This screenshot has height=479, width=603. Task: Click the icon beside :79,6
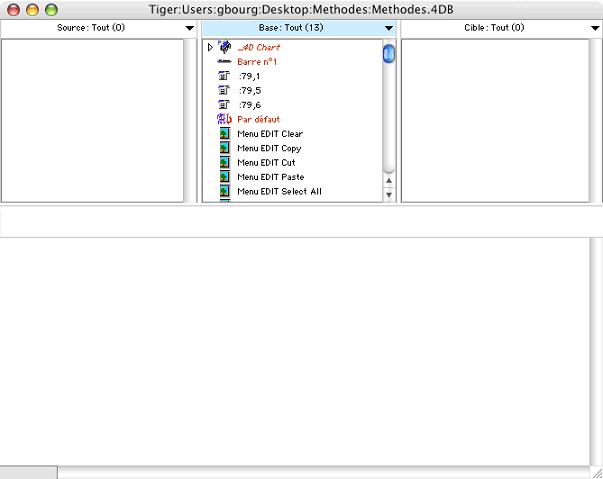(x=224, y=105)
